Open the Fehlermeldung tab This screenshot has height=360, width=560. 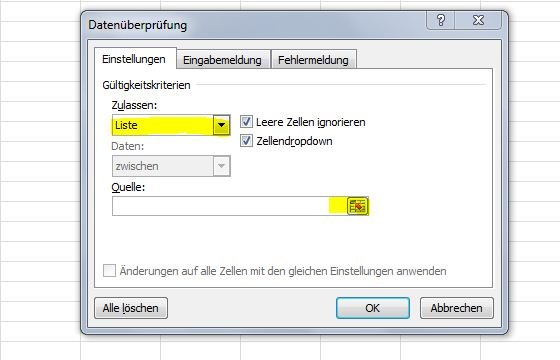[313, 60]
